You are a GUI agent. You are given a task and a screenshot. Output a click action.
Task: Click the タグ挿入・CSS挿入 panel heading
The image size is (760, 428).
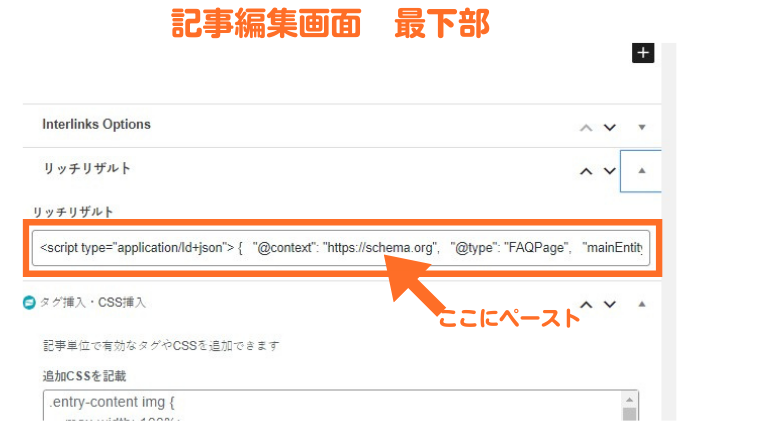coord(93,302)
